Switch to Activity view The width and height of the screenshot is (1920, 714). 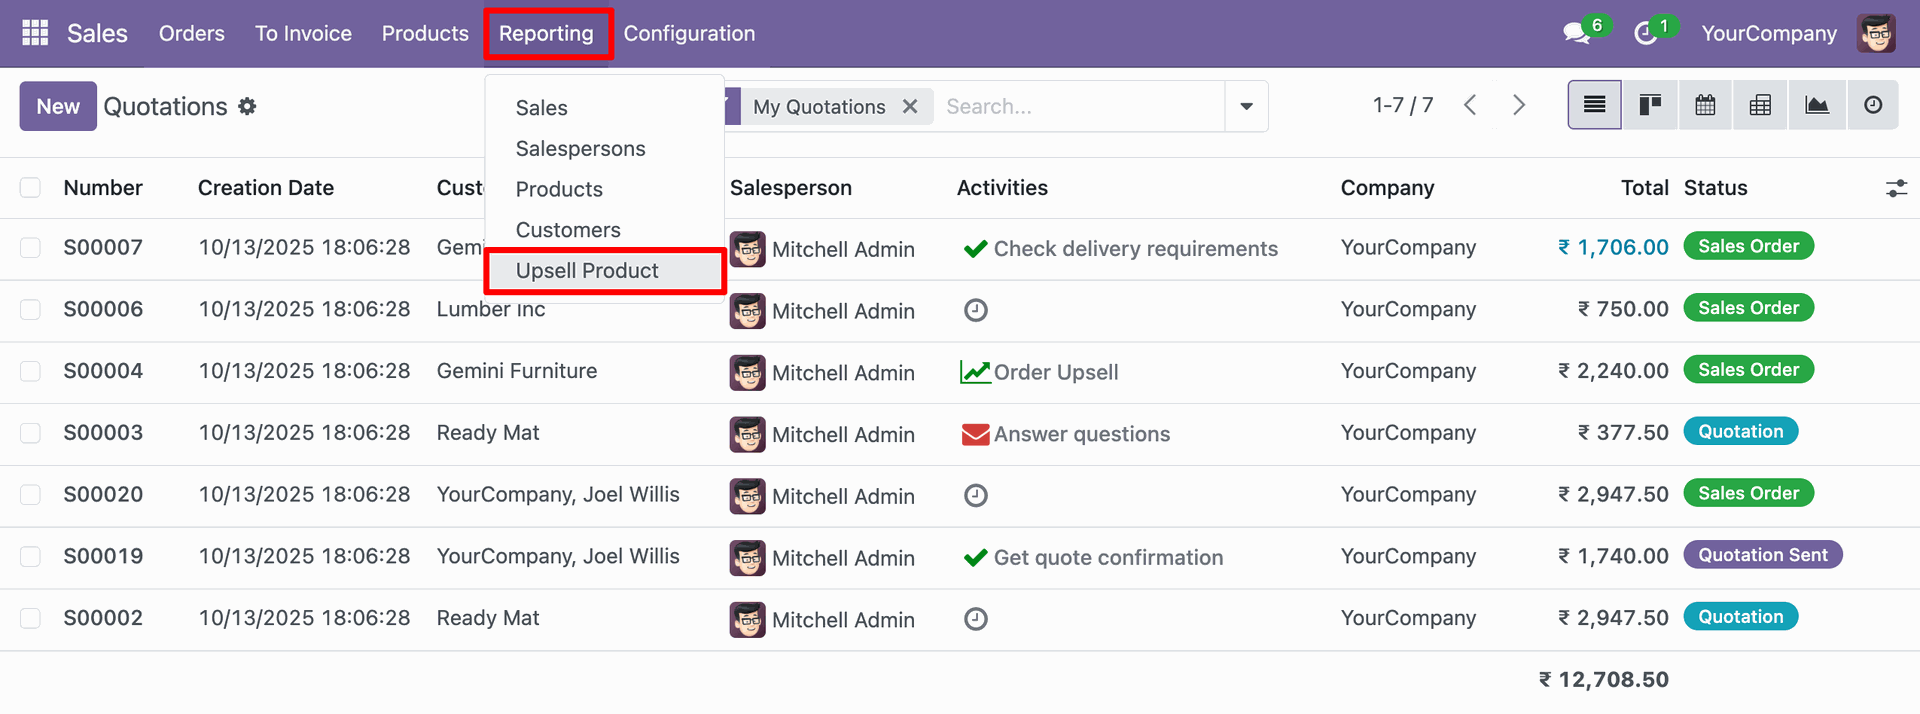click(x=1873, y=105)
